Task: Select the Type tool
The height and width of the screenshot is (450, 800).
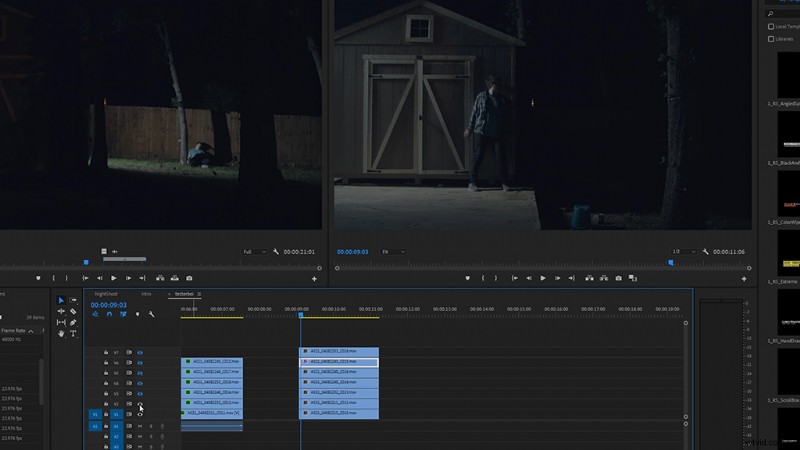Action: 73,334
